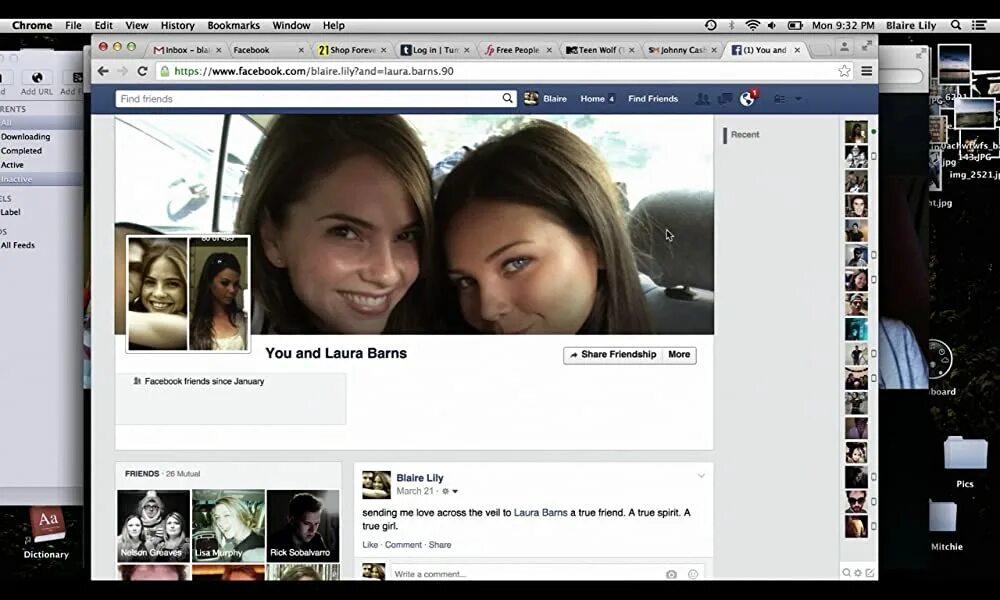Open Spotlight search in the menu bar

[x=955, y=26]
